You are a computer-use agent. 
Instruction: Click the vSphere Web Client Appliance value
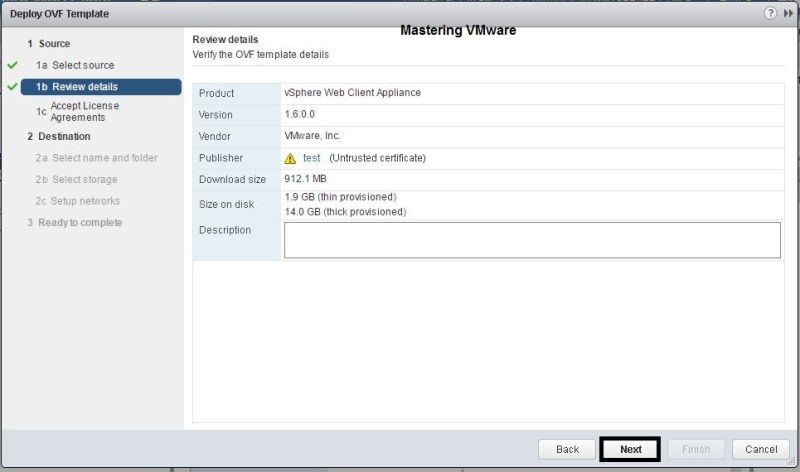click(x=353, y=93)
